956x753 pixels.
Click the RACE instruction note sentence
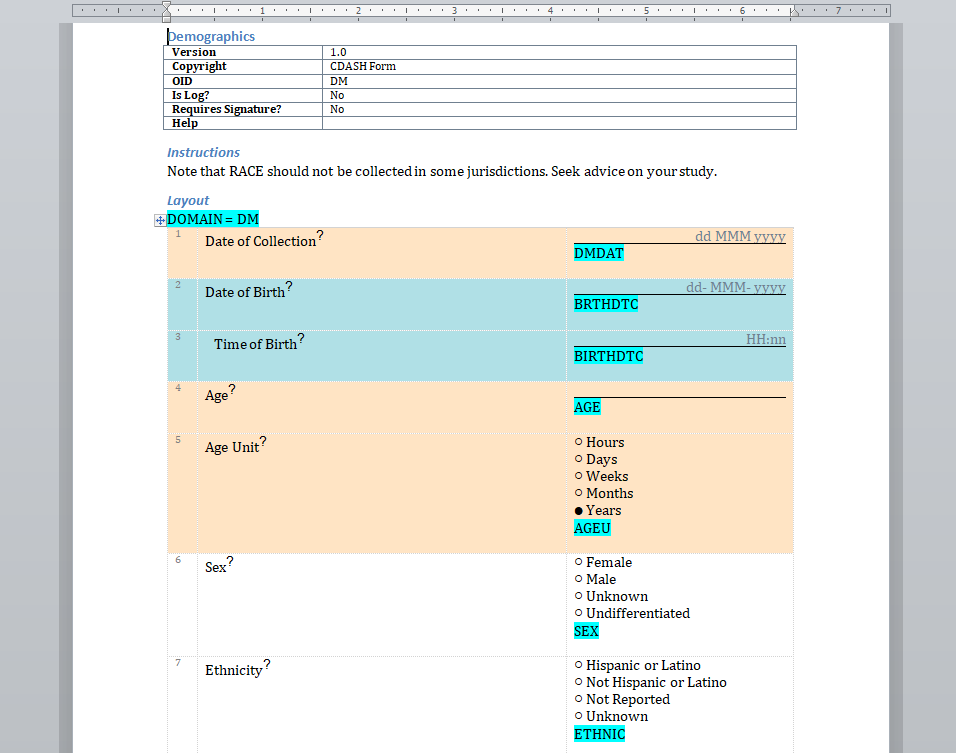click(x=442, y=171)
